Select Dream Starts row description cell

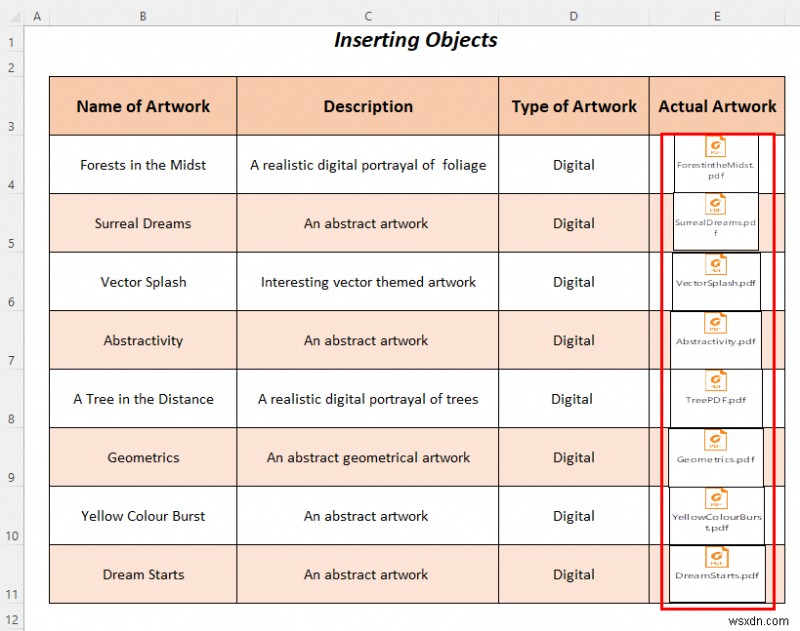tap(367, 574)
